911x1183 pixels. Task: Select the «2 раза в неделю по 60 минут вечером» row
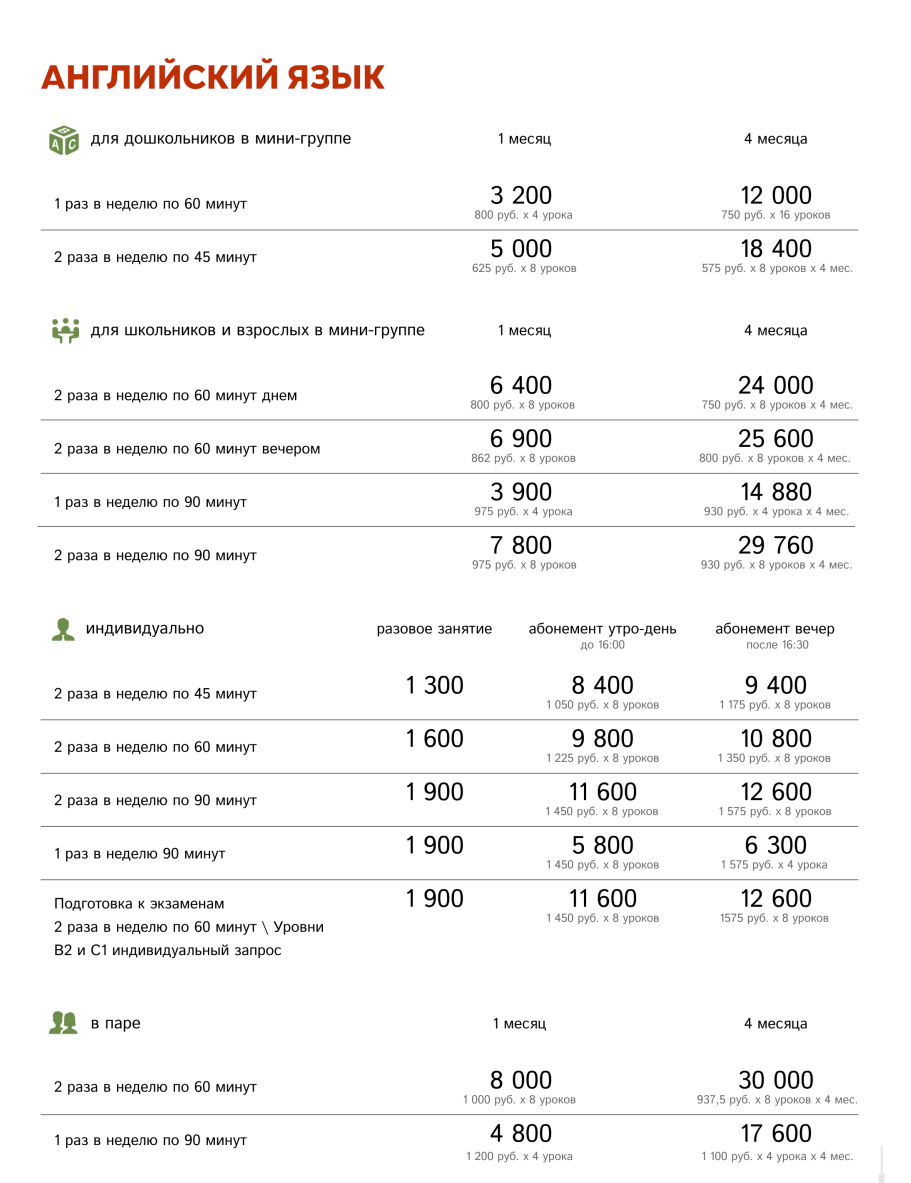pyautogui.click(x=187, y=449)
